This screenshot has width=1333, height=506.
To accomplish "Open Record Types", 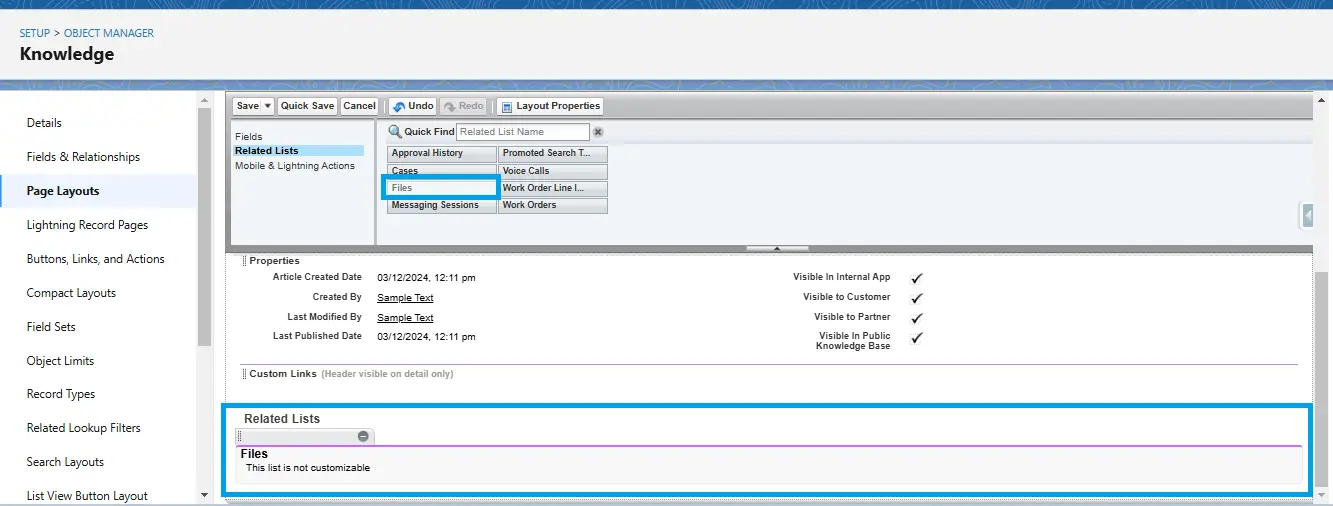I will [61, 394].
